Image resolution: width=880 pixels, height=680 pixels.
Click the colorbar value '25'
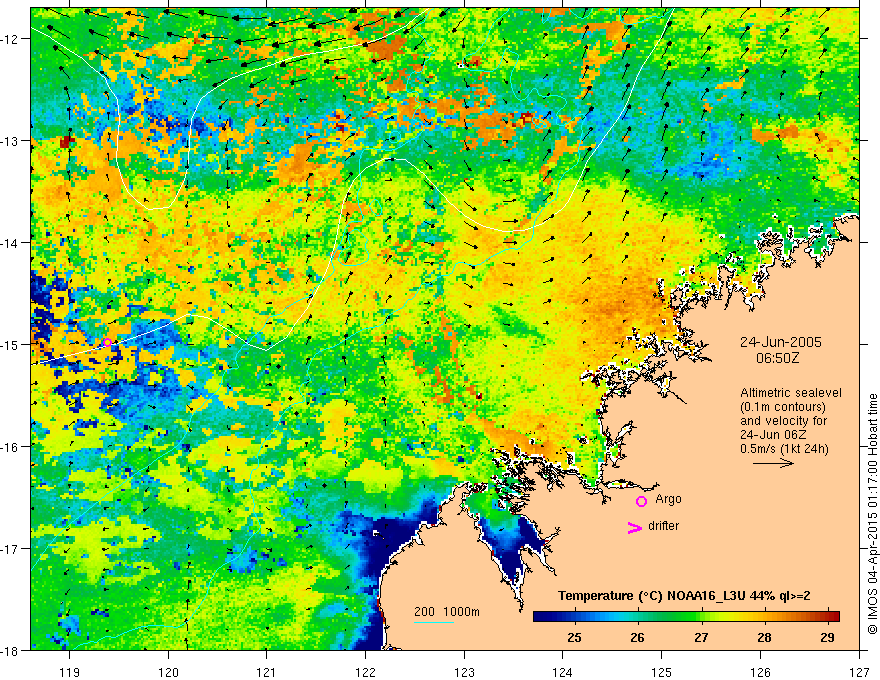pyautogui.click(x=574, y=638)
